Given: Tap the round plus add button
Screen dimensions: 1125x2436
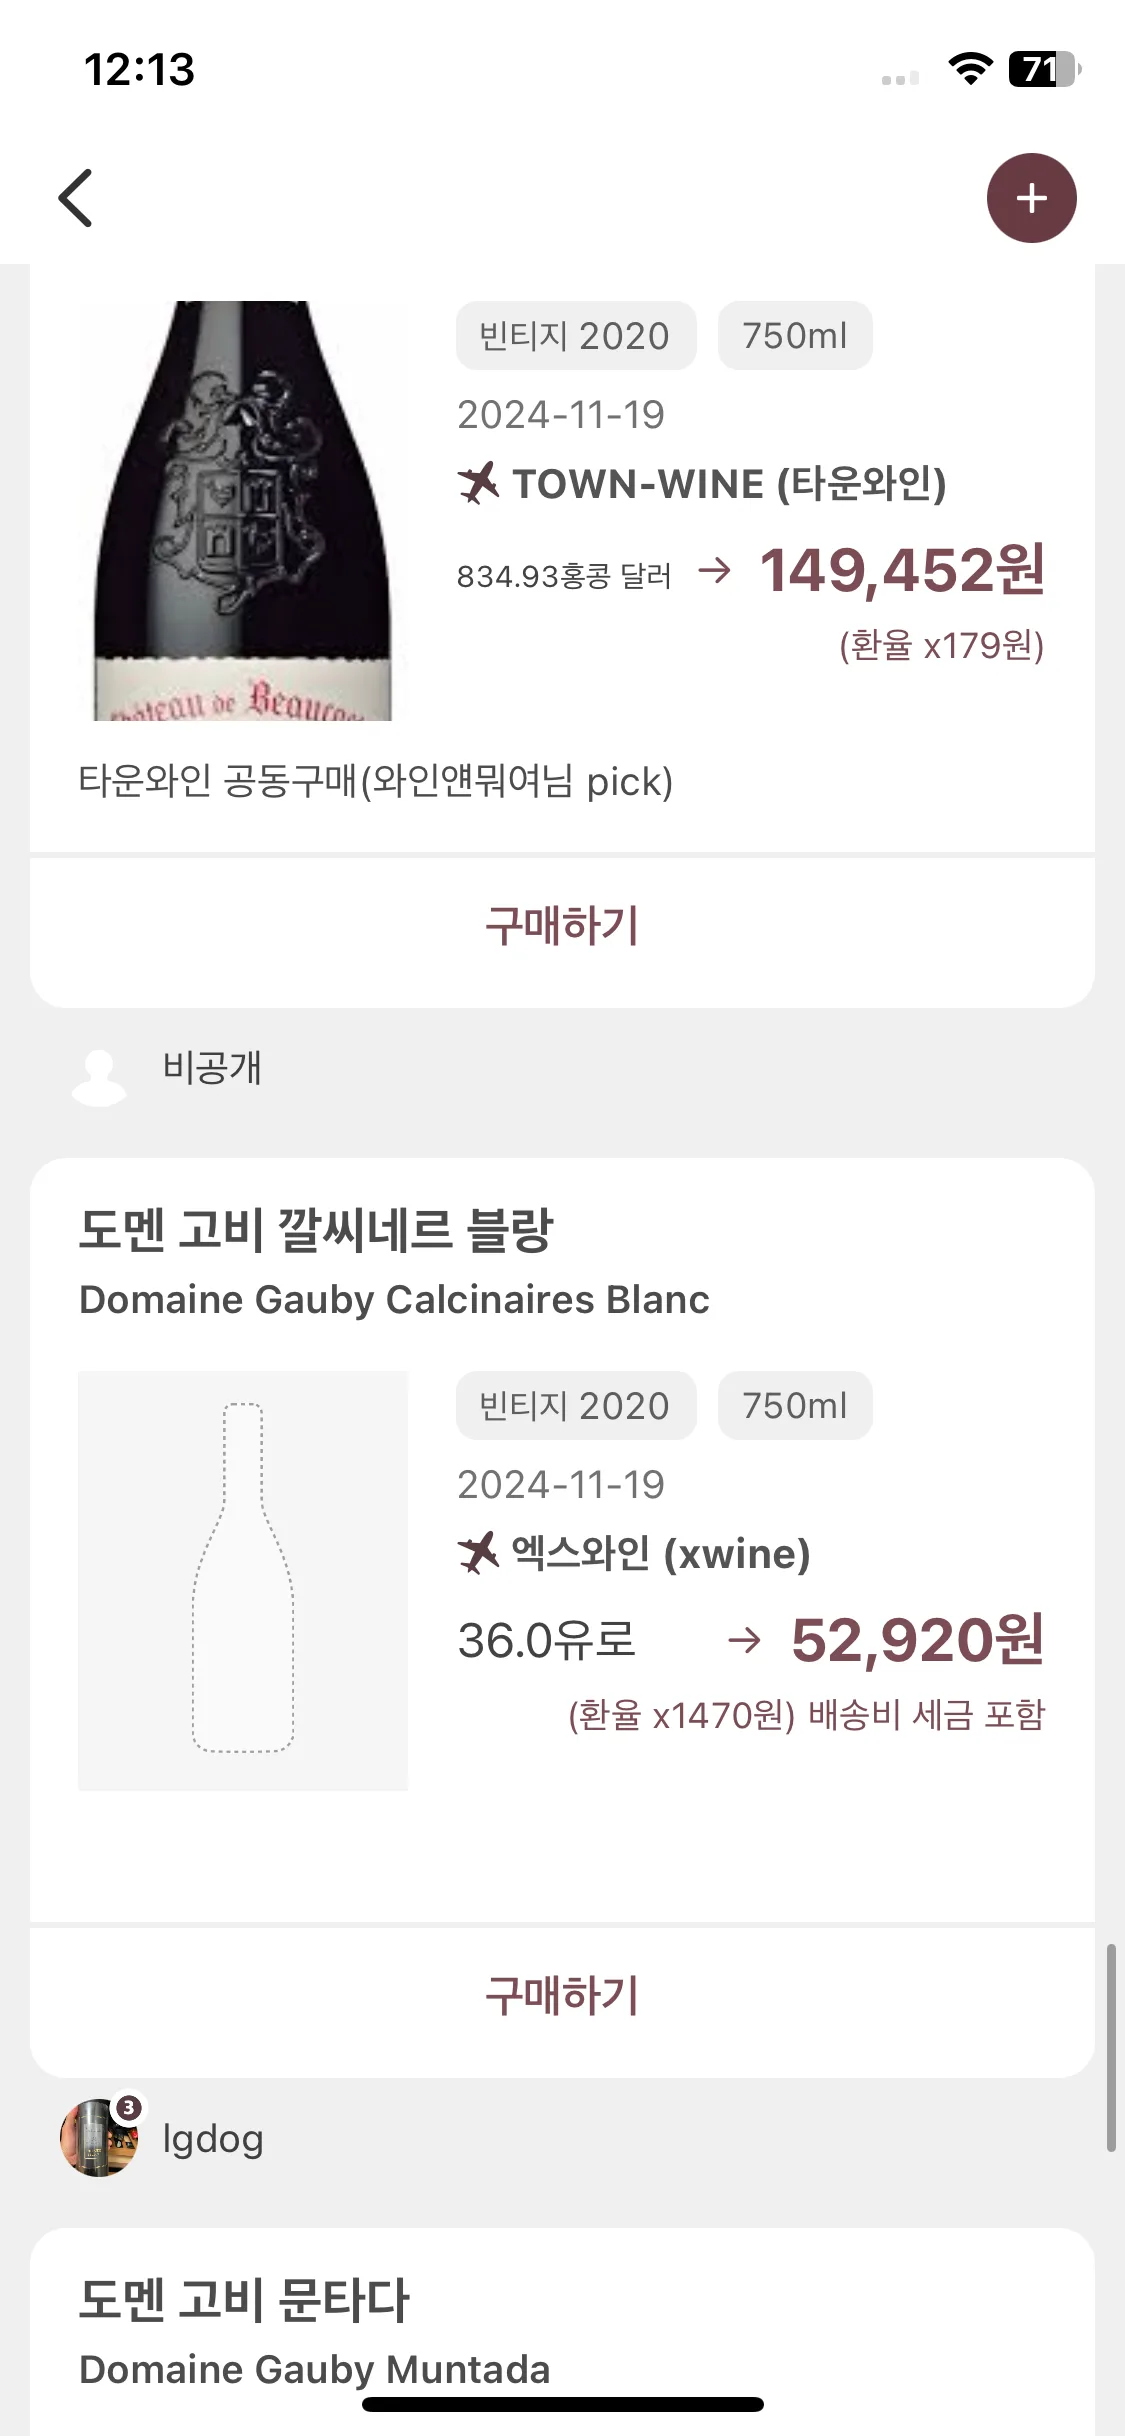Looking at the screenshot, I should [x=1031, y=198].
